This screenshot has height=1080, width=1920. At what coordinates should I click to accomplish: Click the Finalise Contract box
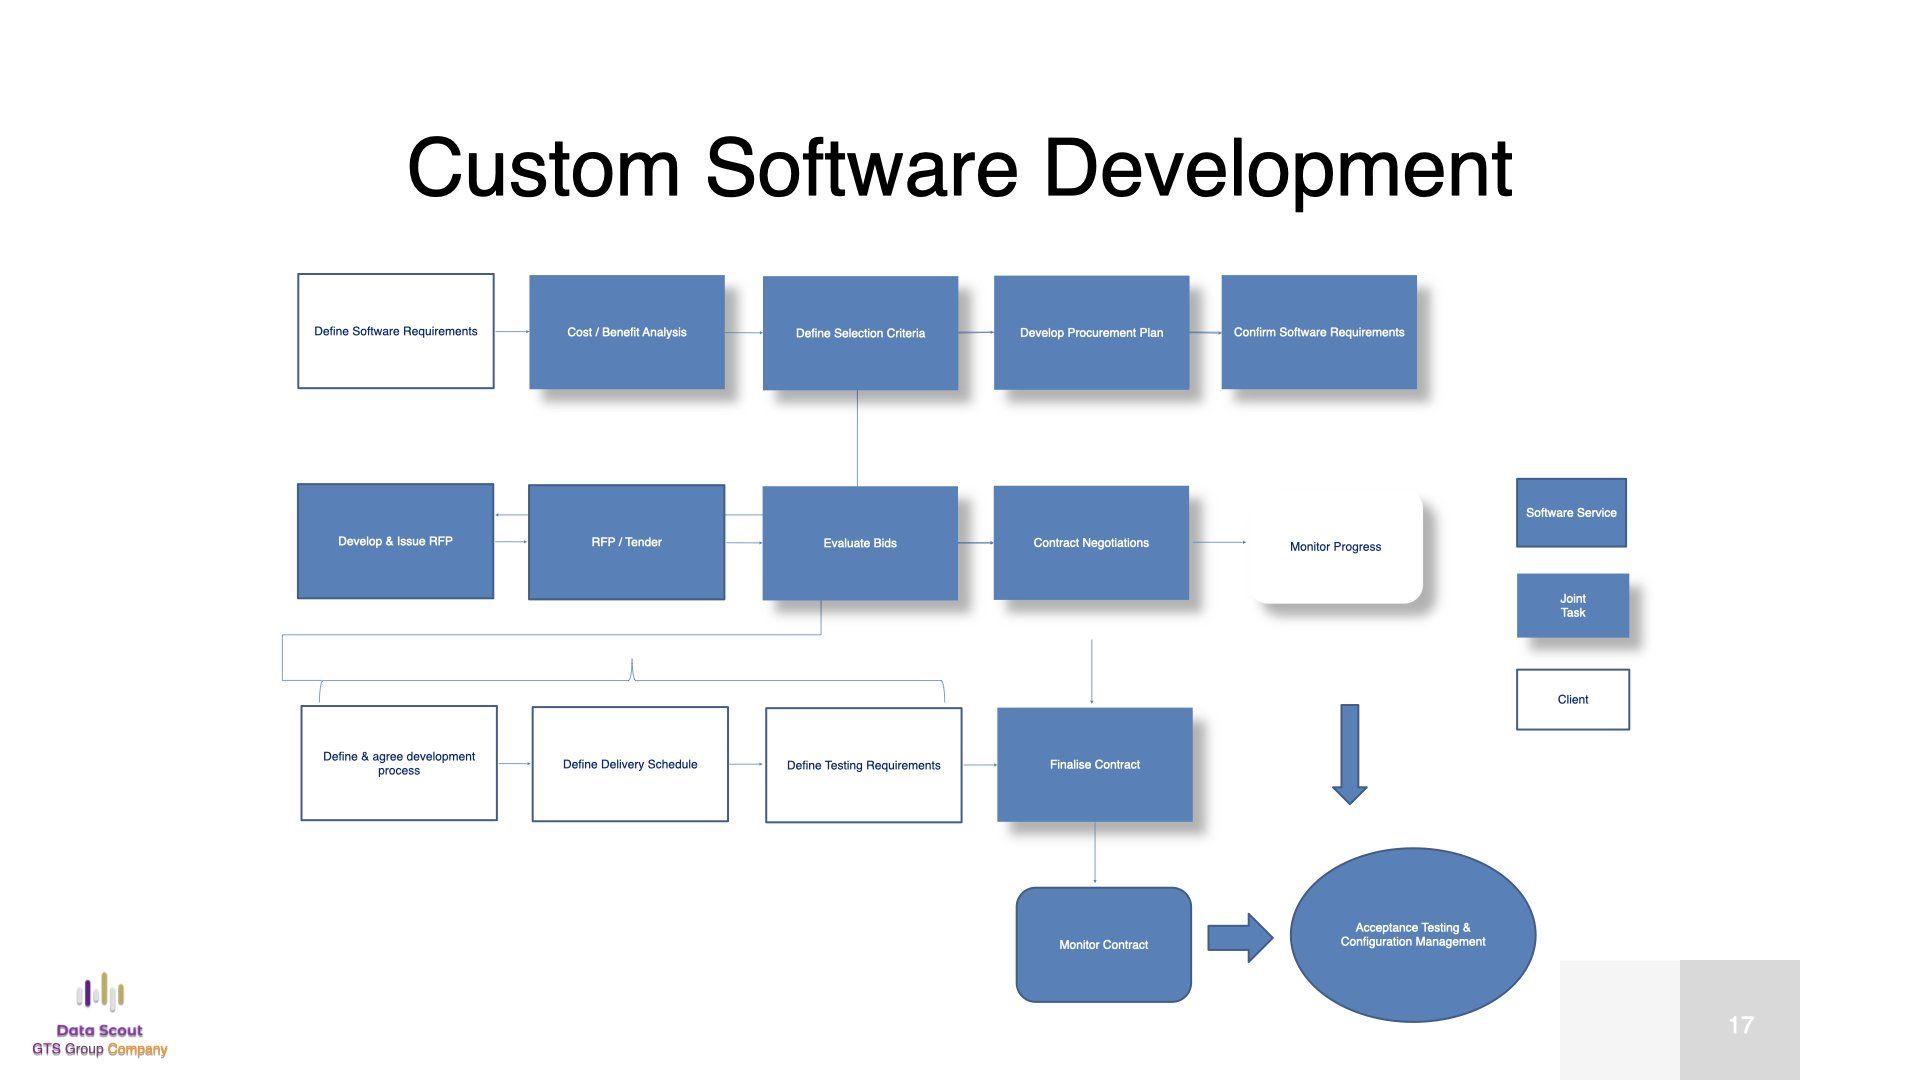1095,764
